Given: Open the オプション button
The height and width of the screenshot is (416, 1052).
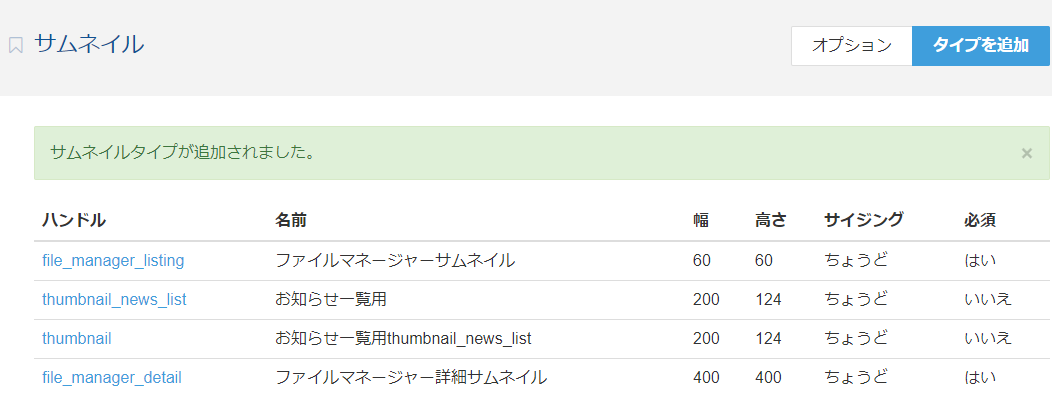Looking at the screenshot, I should pyautogui.click(x=851, y=46).
